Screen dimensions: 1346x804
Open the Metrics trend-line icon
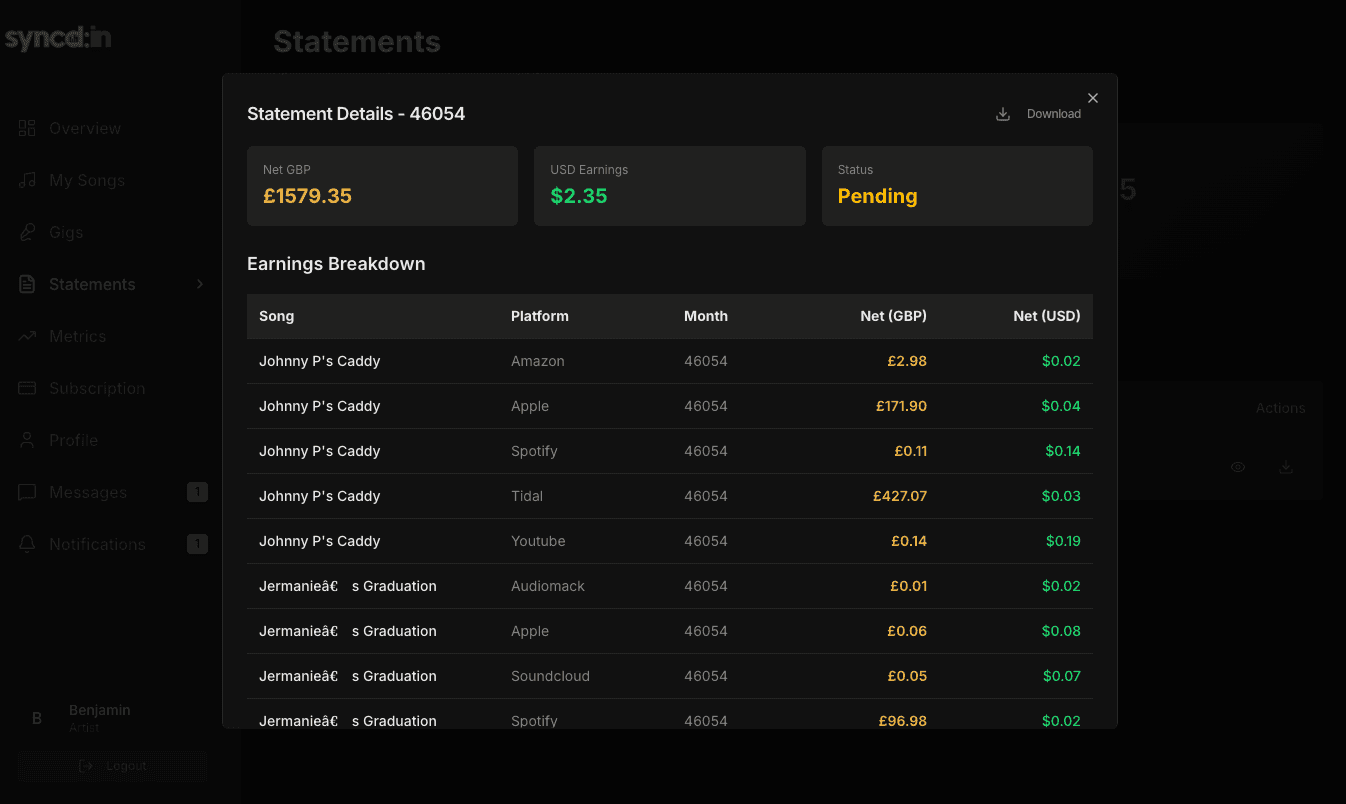[x=27, y=336]
